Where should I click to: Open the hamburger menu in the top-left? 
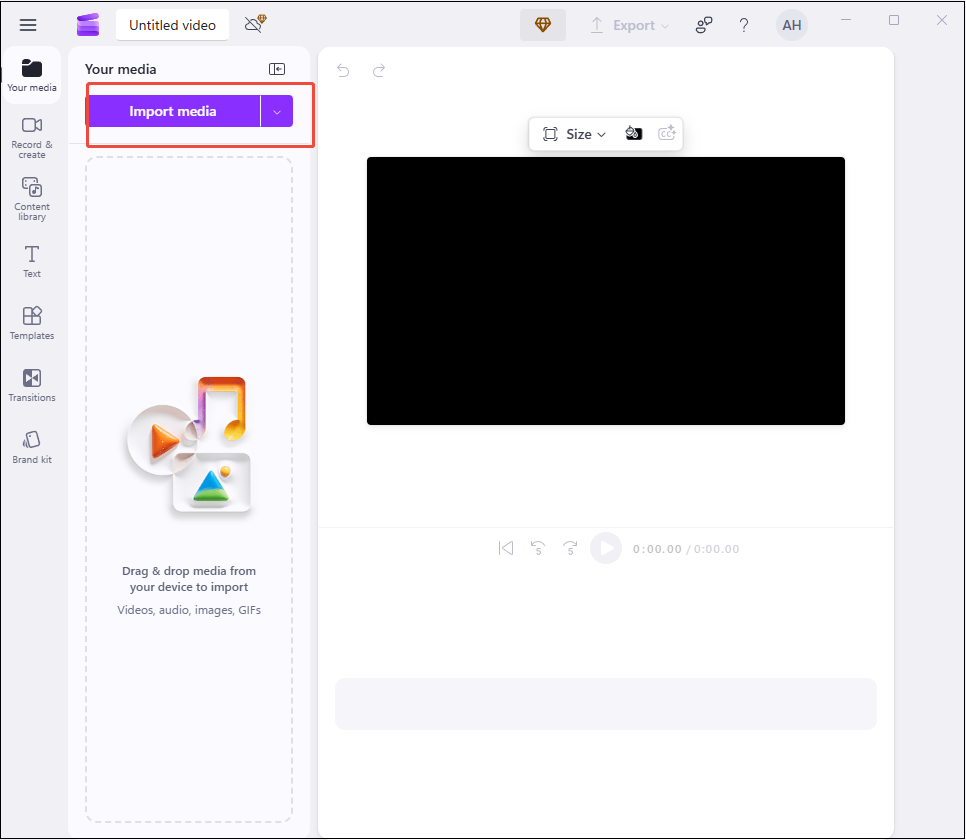click(27, 24)
